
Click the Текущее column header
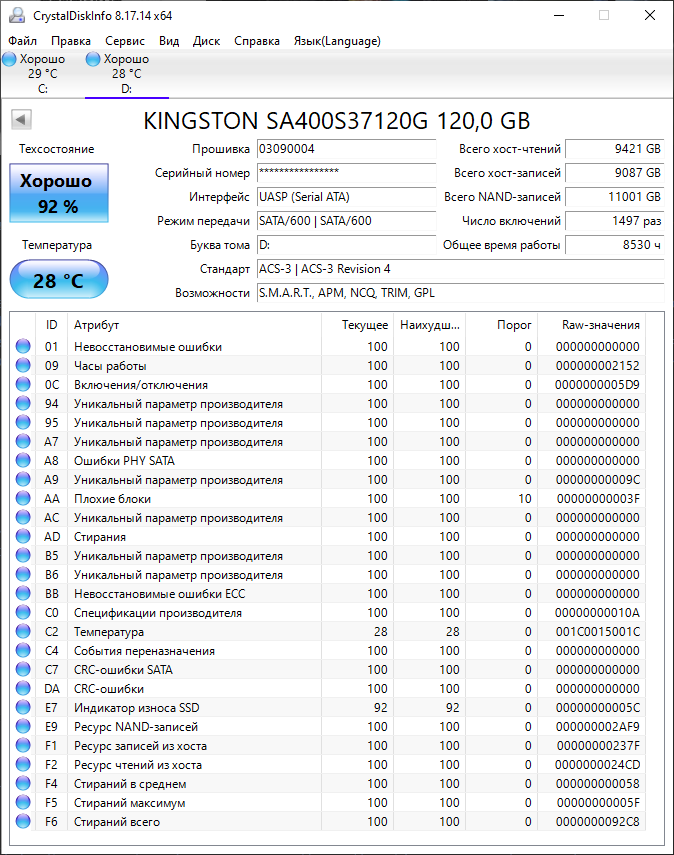[357, 325]
